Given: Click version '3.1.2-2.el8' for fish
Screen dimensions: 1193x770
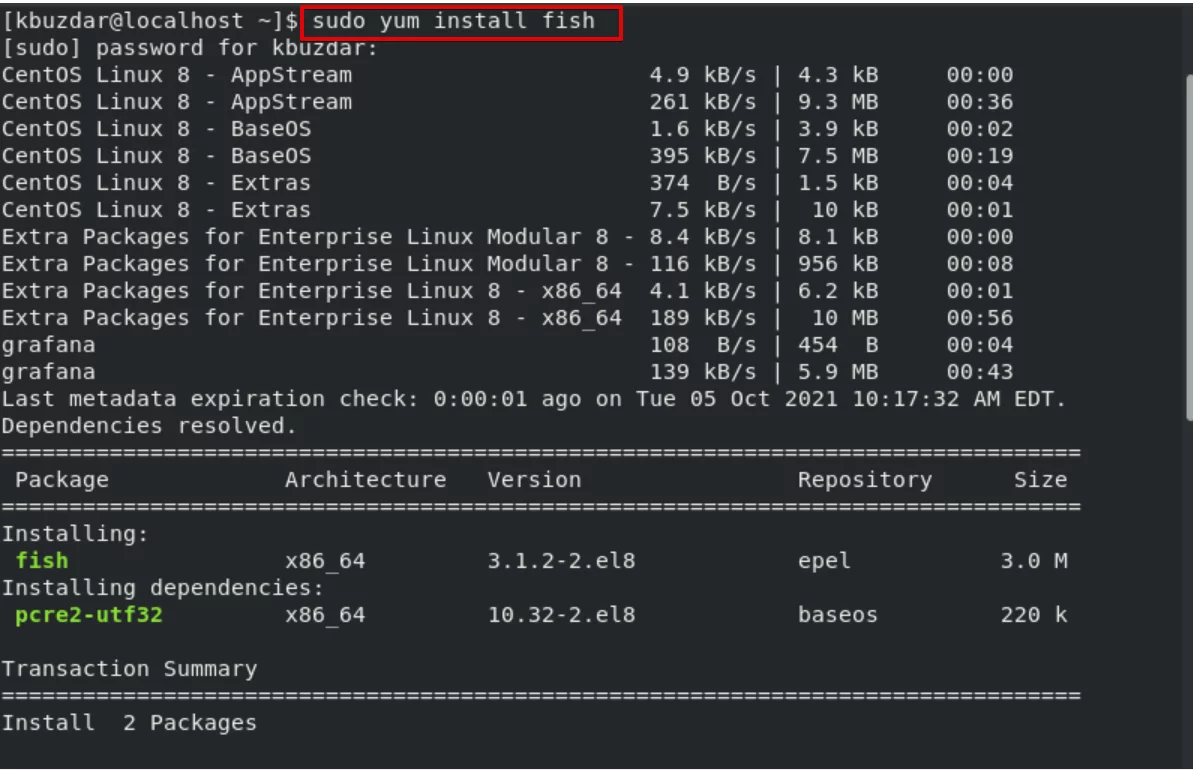Looking at the screenshot, I should tap(562, 561).
